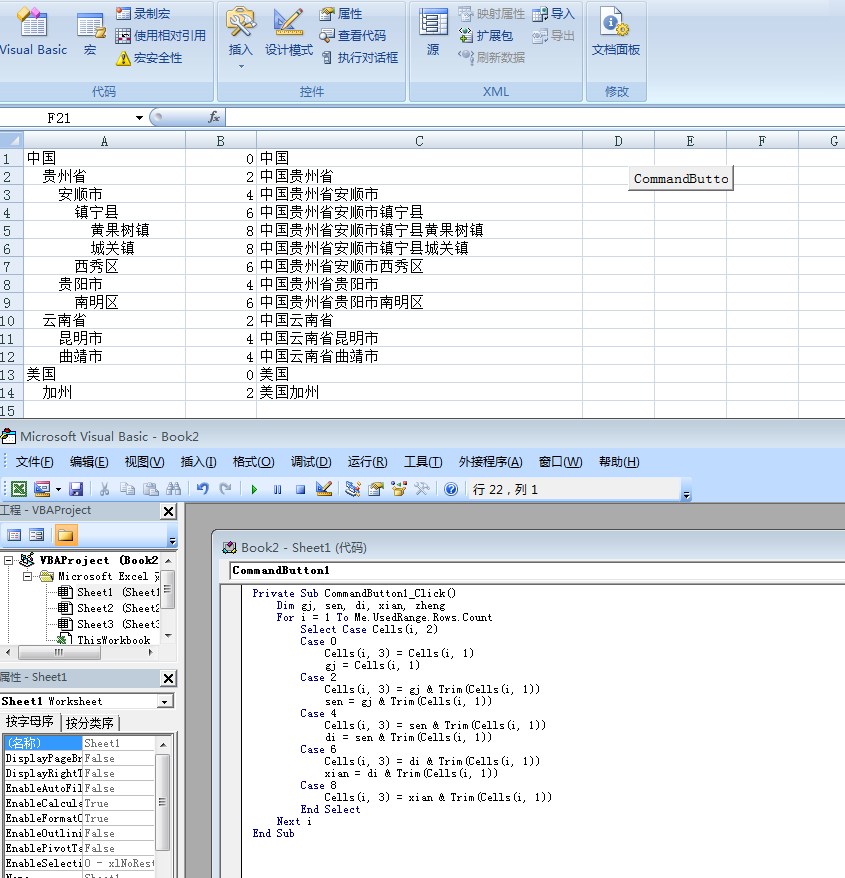The width and height of the screenshot is (845, 878).
Task: Select the EnableCalculation property row
Action: point(79,803)
